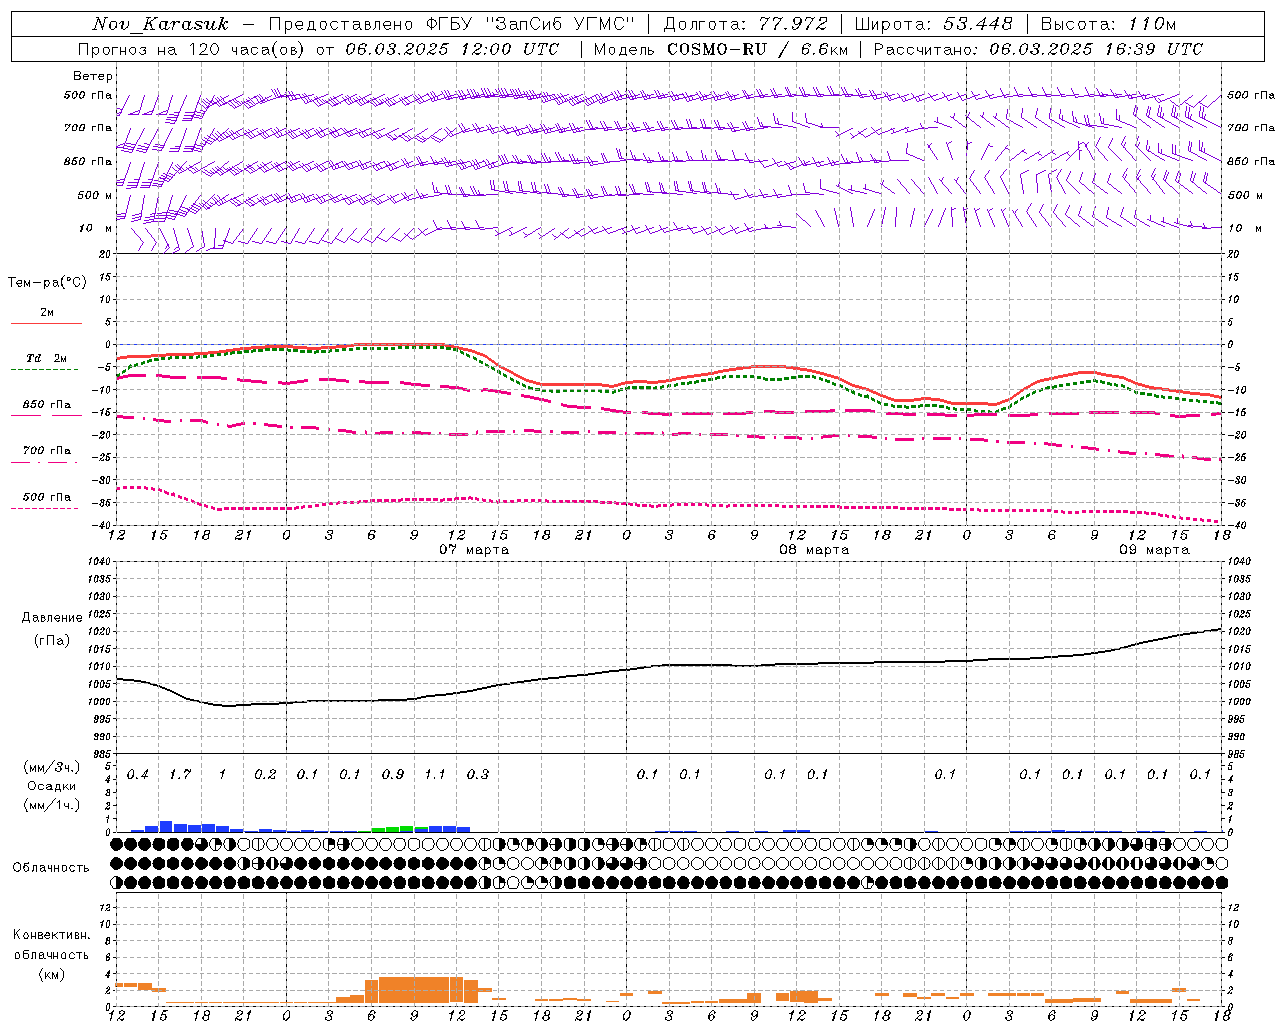Select the 2м temperature legend entry

[47, 312]
